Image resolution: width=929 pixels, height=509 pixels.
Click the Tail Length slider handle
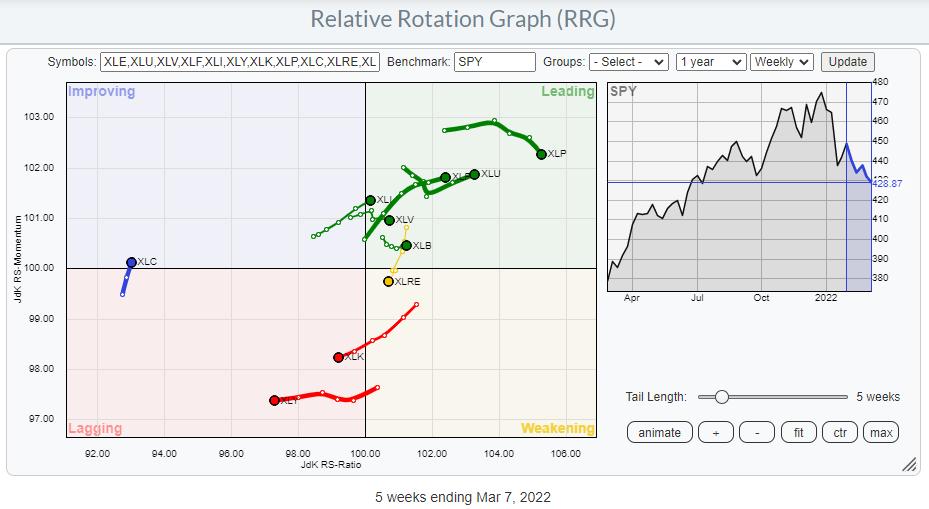pyautogui.click(x=721, y=397)
